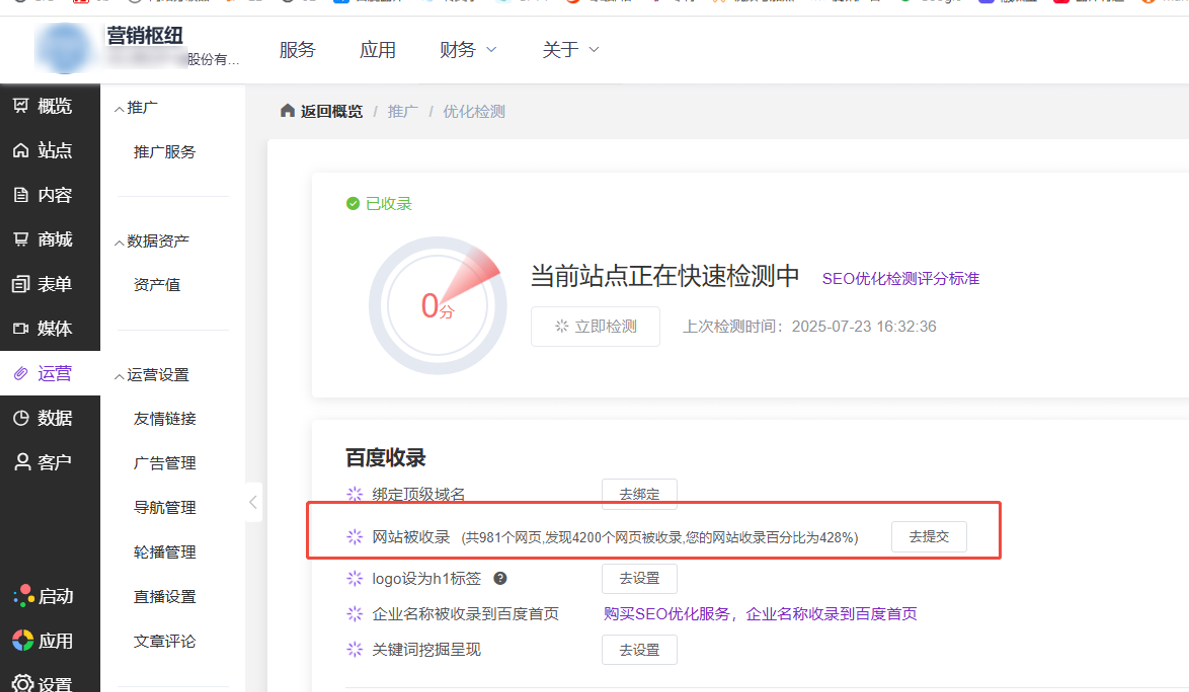Open the SEO优化检测评分标准 link

click(900, 278)
